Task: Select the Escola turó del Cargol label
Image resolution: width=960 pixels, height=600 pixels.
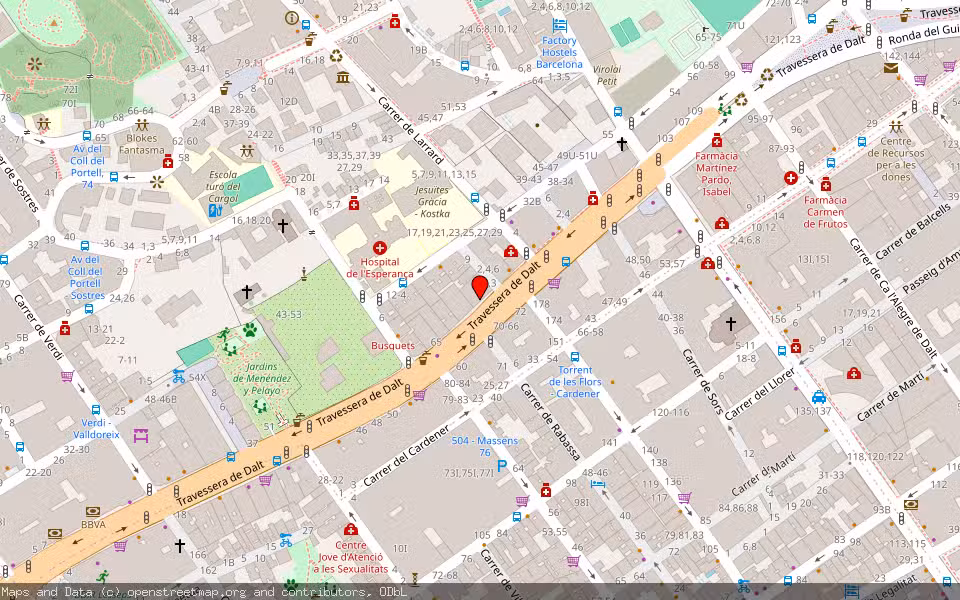Action: point(223,187)
